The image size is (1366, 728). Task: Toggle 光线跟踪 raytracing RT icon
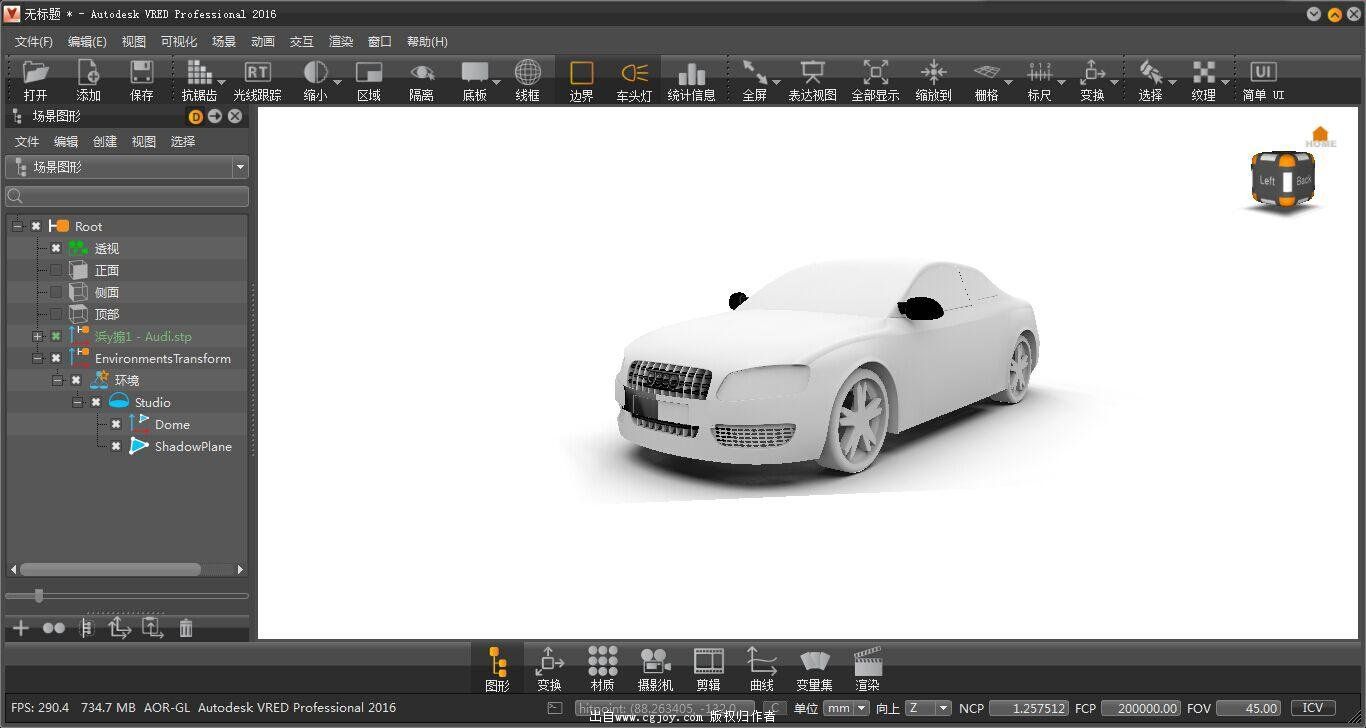point(257,72)
